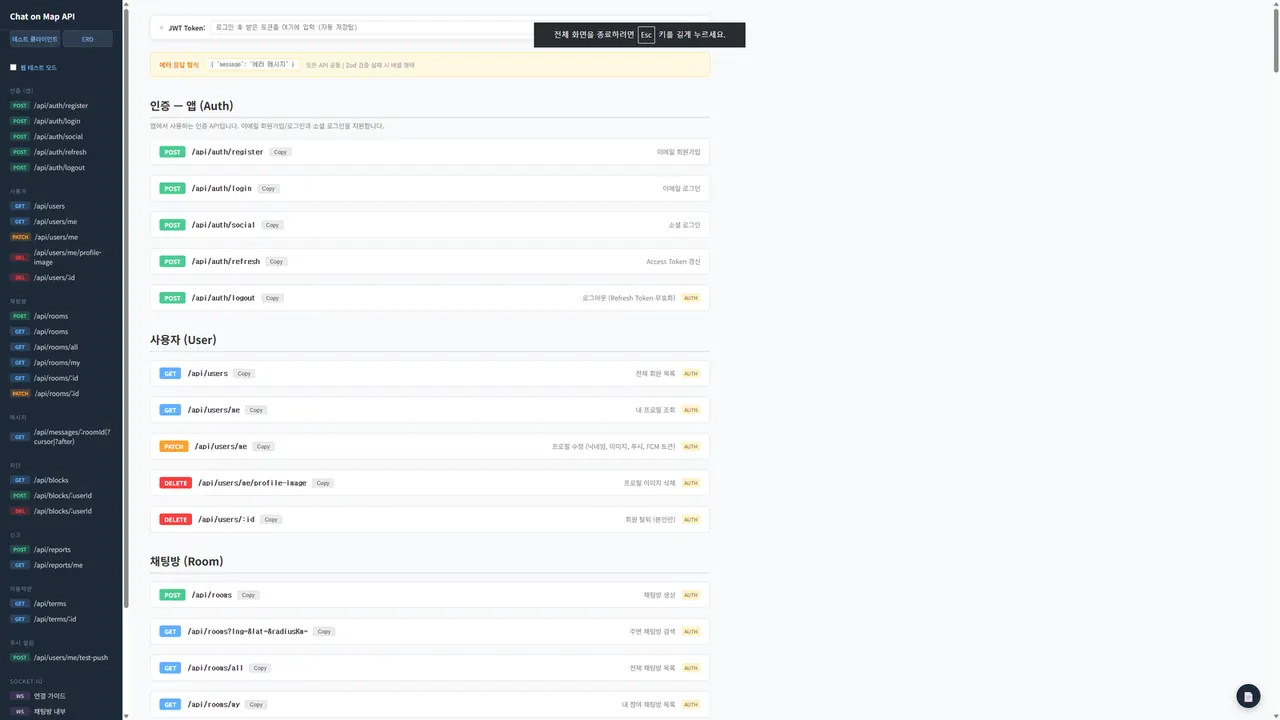Open the /api/messages/:roomId sidebar link
The image size is (1280, 720).
point(60,436)
